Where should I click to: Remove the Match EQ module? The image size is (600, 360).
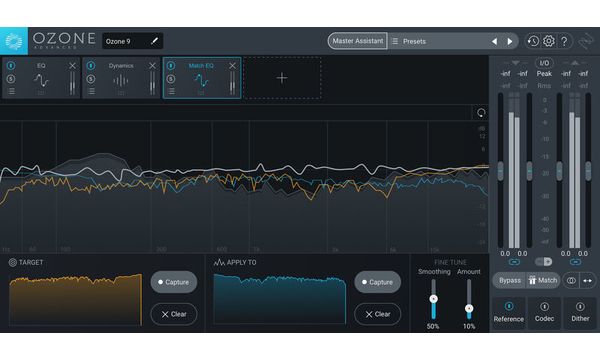click(x=232, y=66)
